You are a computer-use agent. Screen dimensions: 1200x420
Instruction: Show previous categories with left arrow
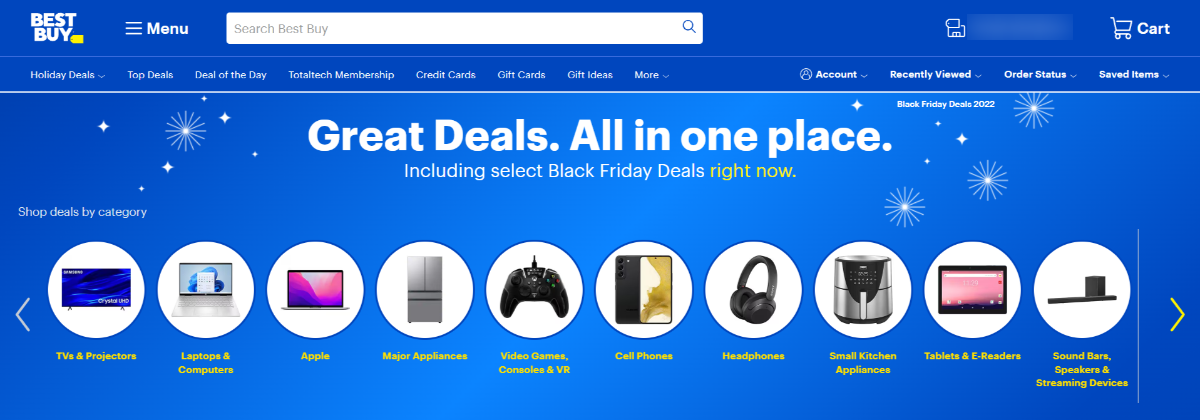point(23,315)
